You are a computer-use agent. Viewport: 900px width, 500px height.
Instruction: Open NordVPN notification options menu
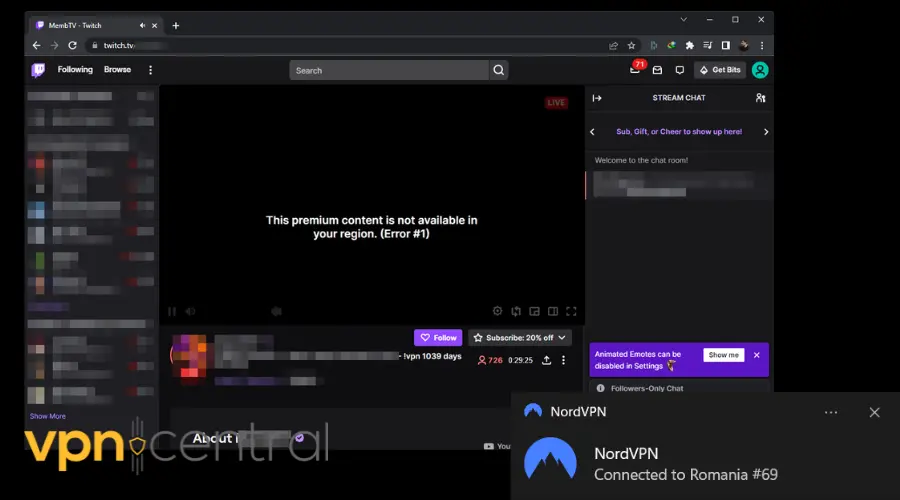click(x=831, y=412)
